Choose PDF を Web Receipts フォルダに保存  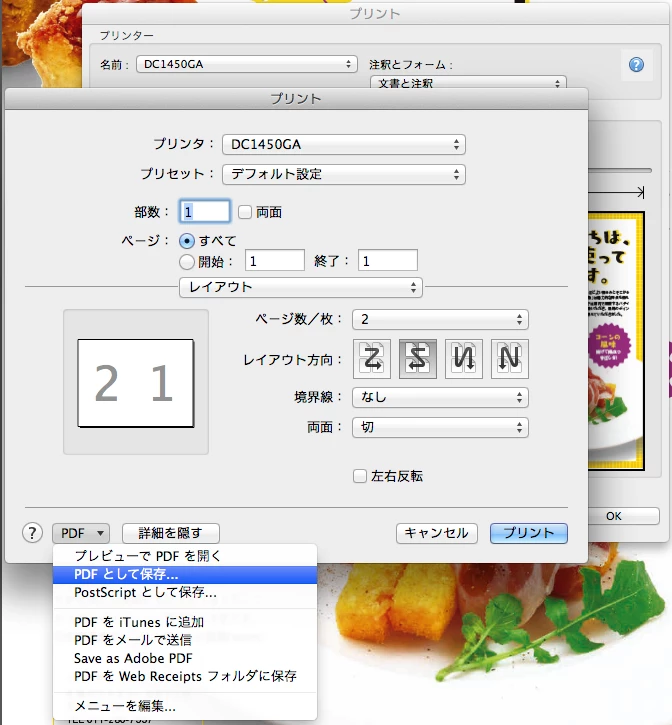(185, 676)
